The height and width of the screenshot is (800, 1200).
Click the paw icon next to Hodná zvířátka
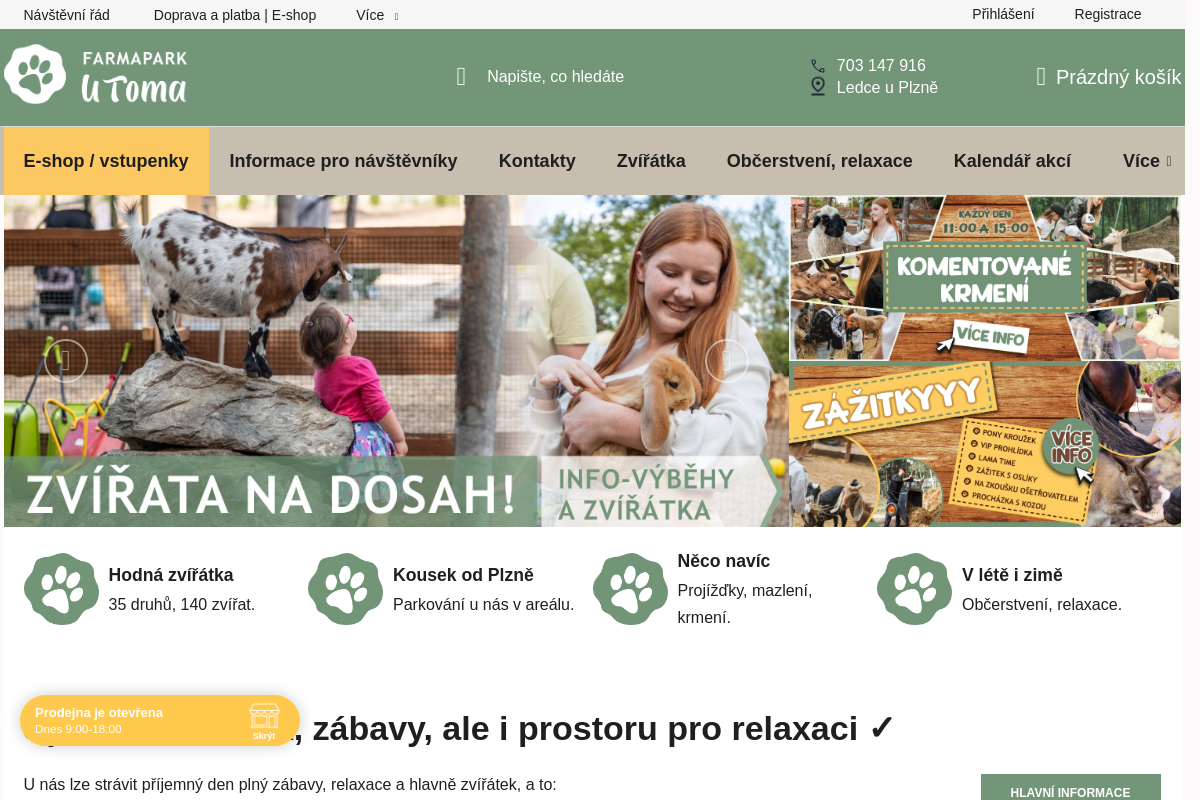point(62,589)
